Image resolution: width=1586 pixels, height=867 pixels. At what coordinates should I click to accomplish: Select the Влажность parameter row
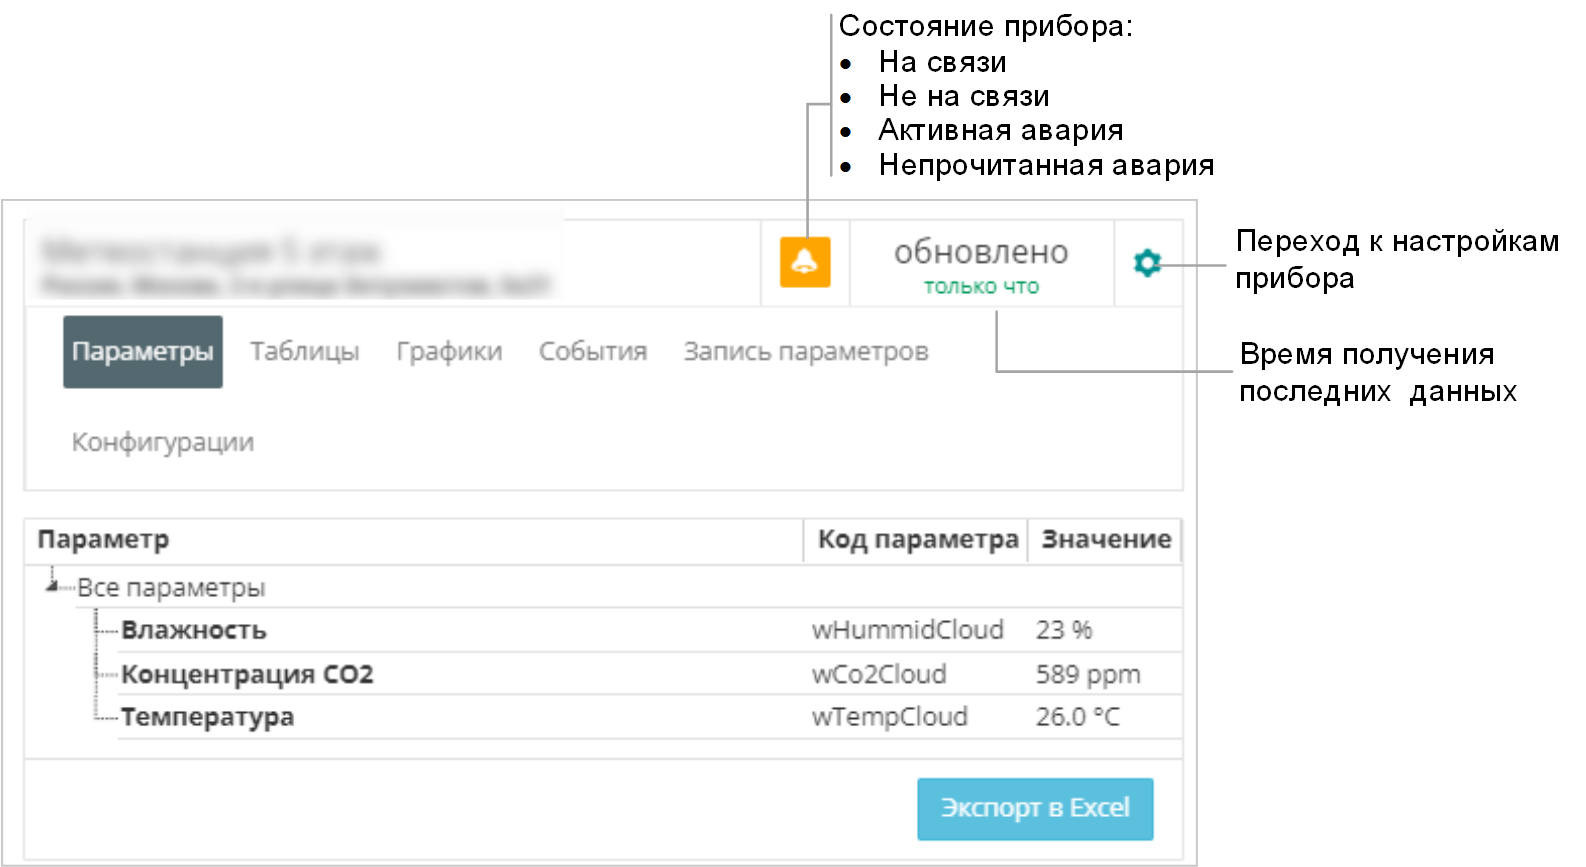[x=194, y=631]
